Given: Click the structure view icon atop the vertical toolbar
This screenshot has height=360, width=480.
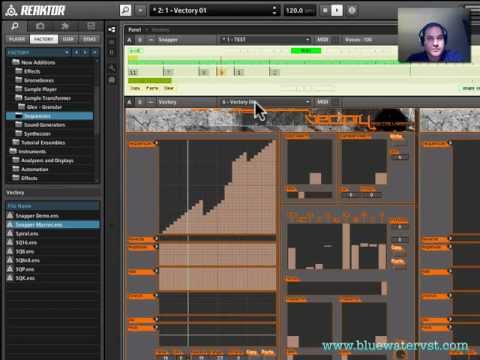Looking at the screenshot, I should [x=112, y=29].
